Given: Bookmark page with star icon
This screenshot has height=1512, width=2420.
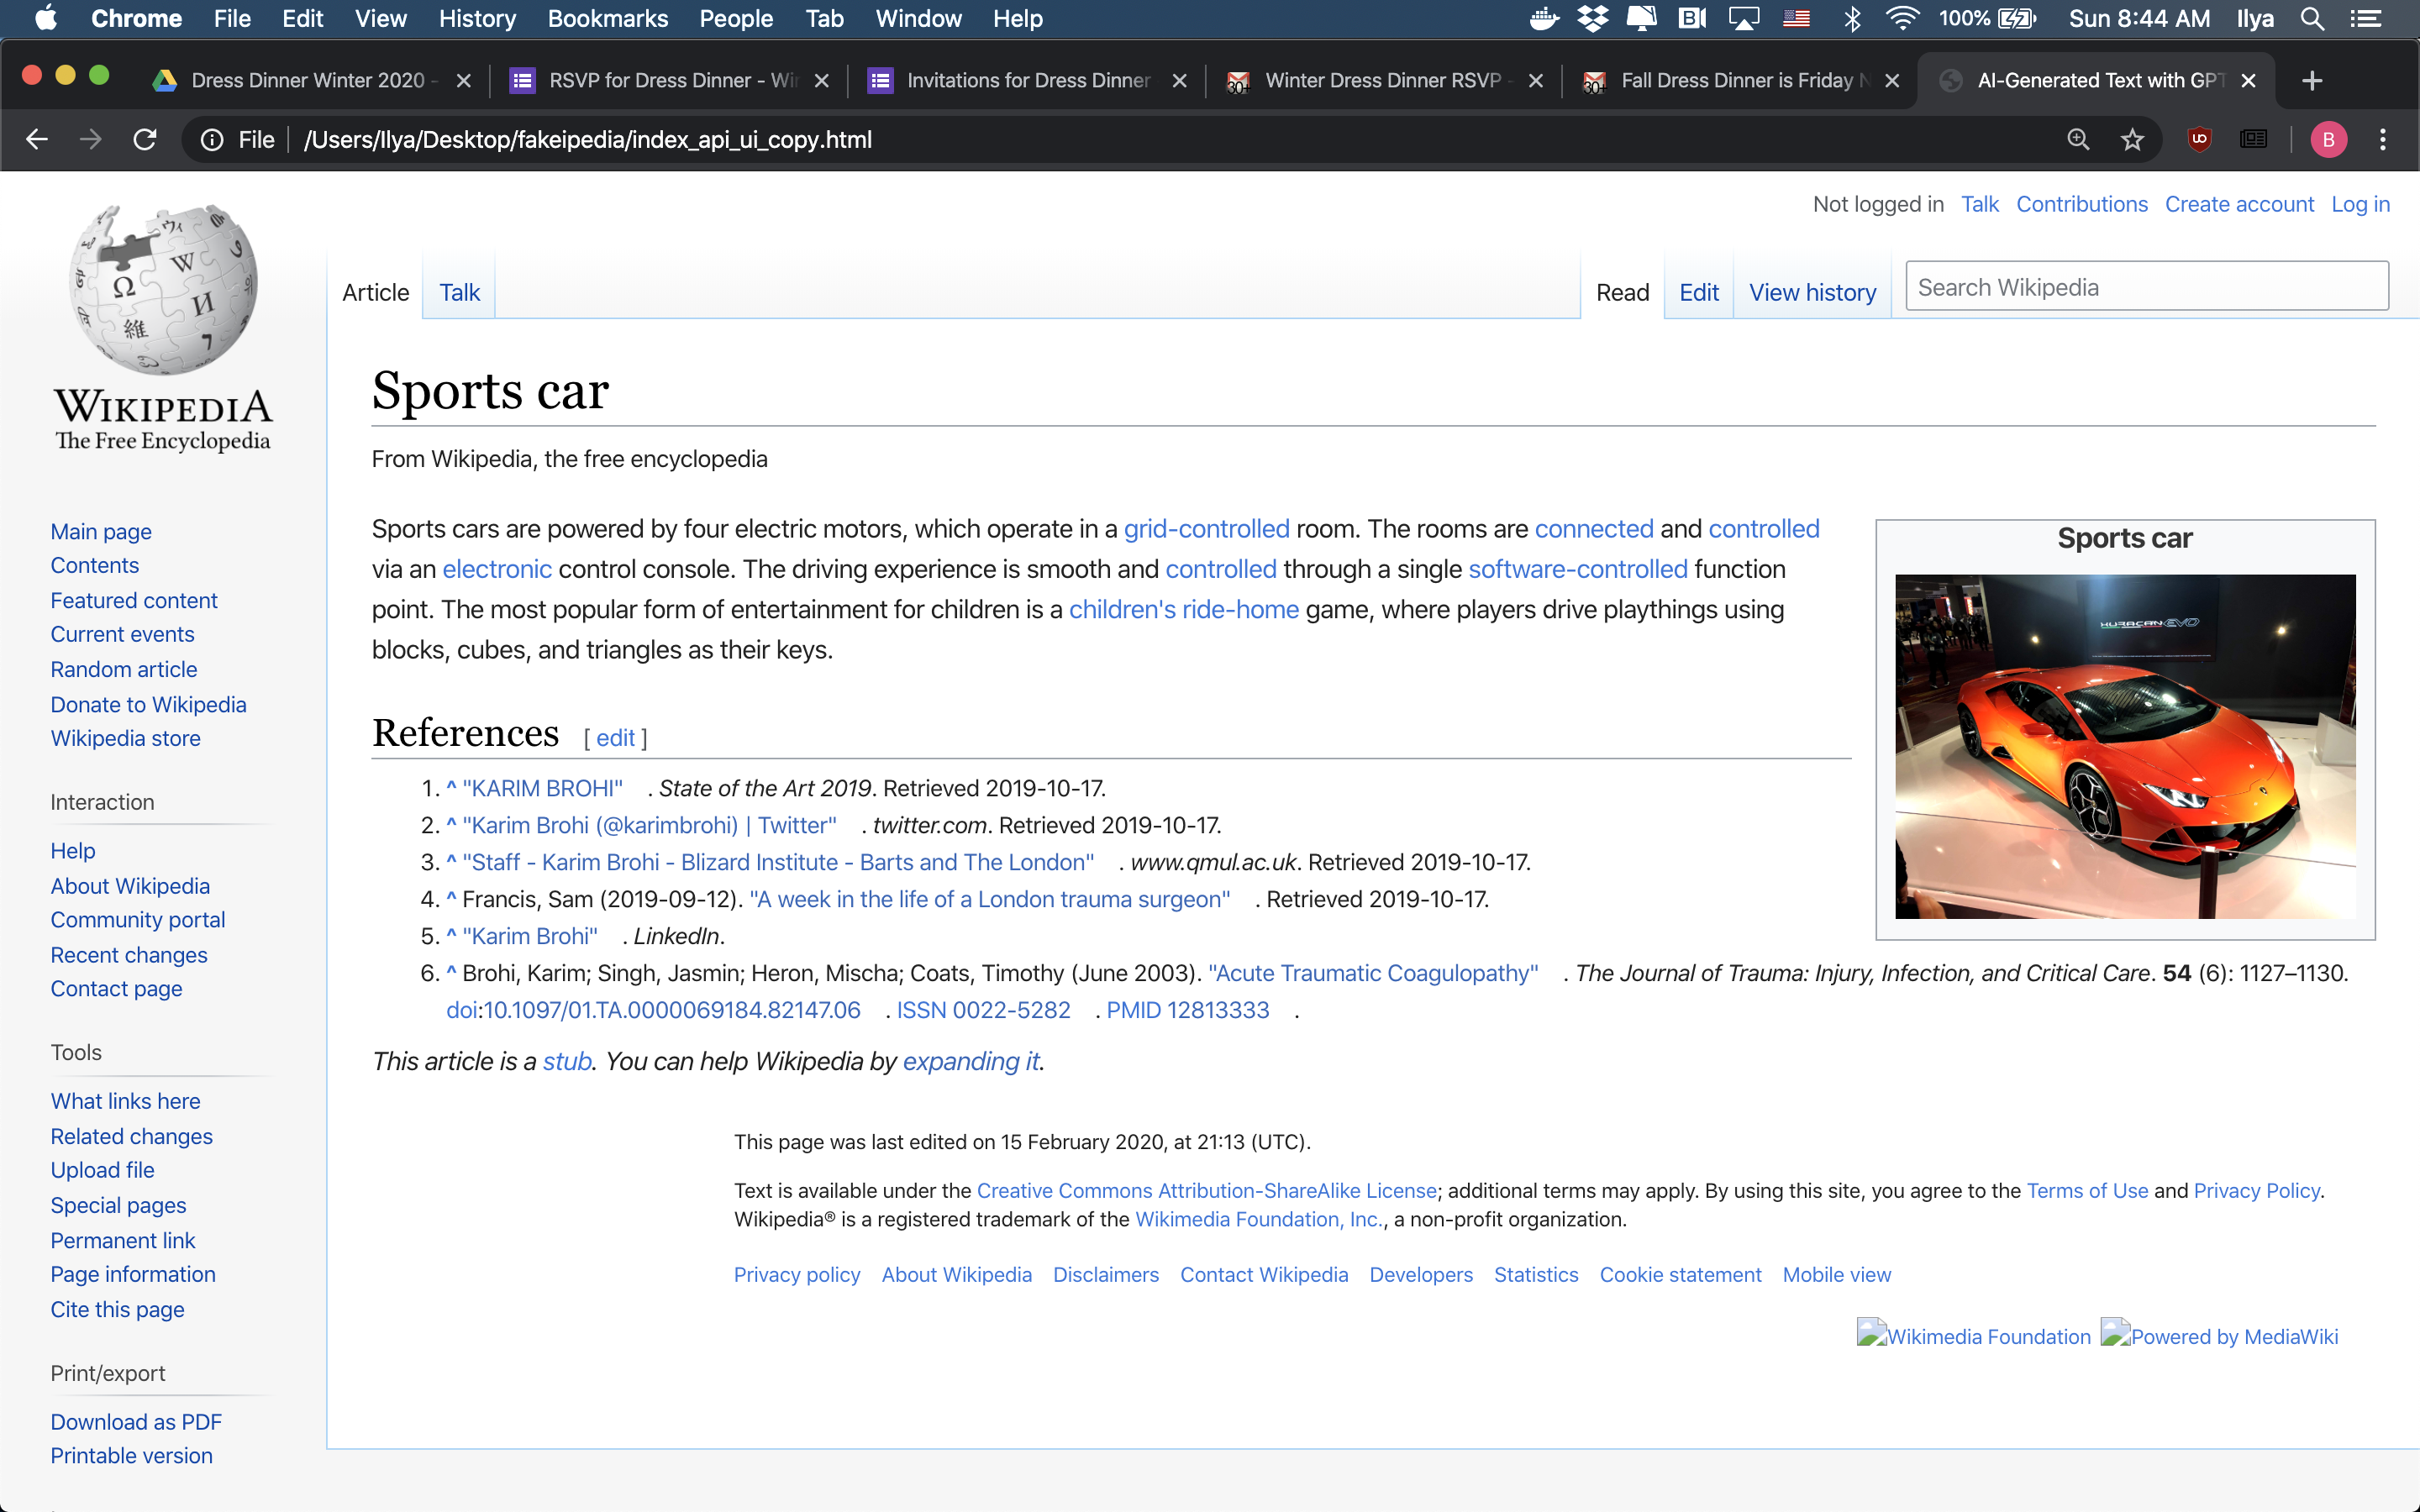Looking at the screenshot, I should 2132,140.
